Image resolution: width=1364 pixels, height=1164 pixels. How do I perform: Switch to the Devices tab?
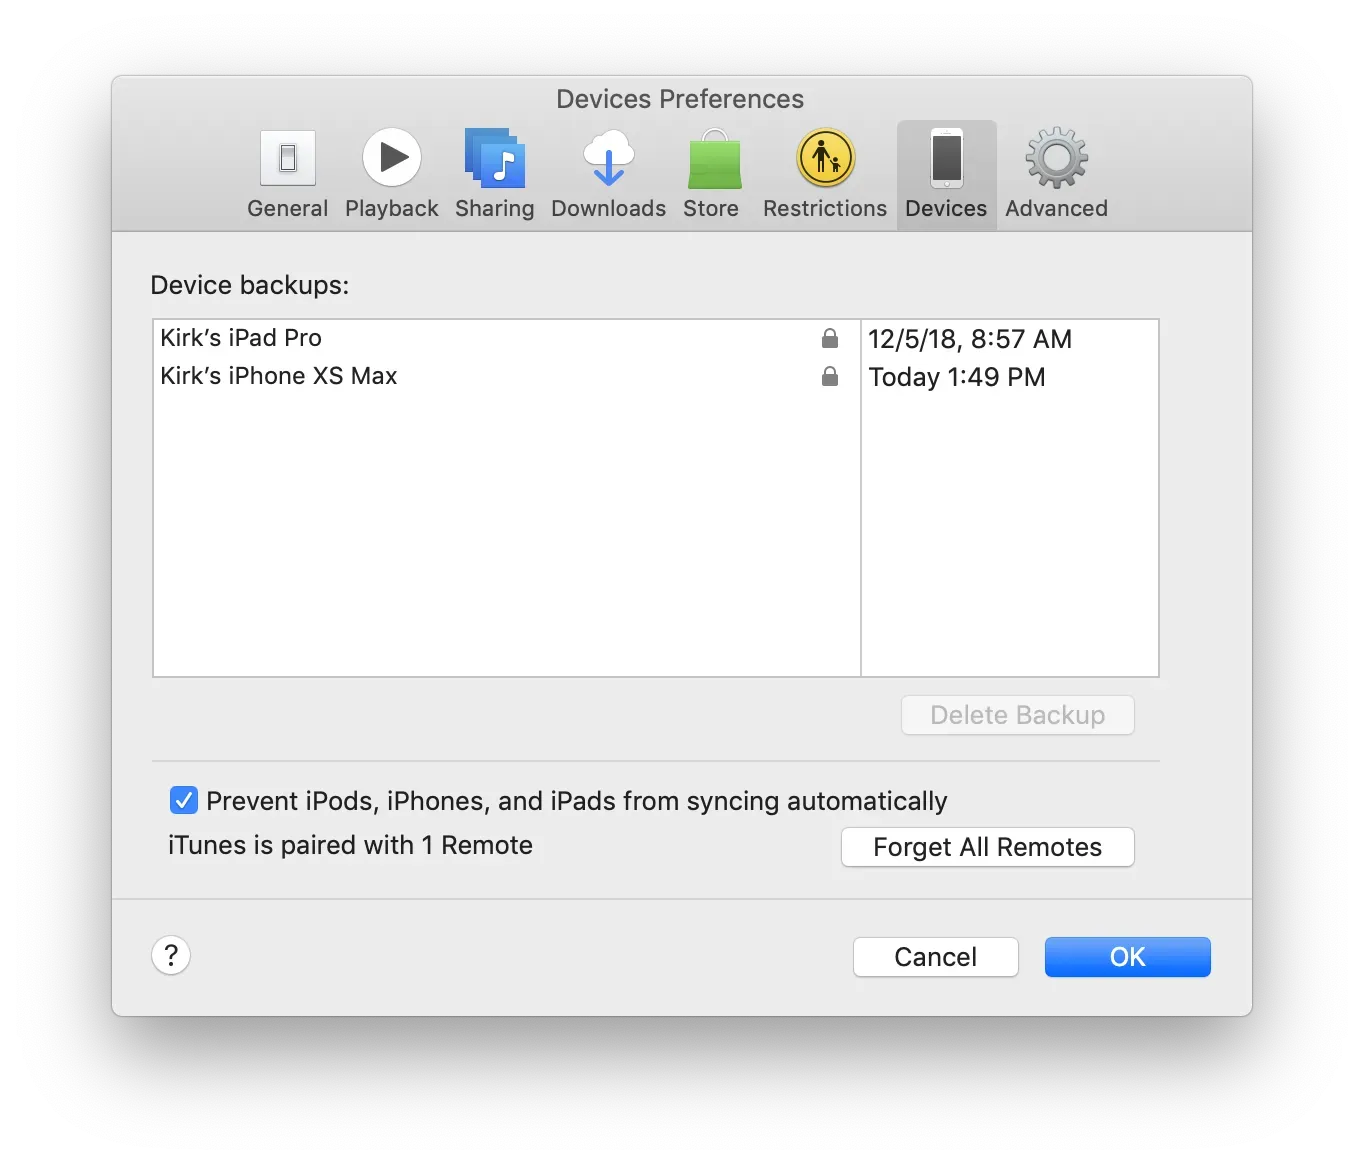point(945,172)
